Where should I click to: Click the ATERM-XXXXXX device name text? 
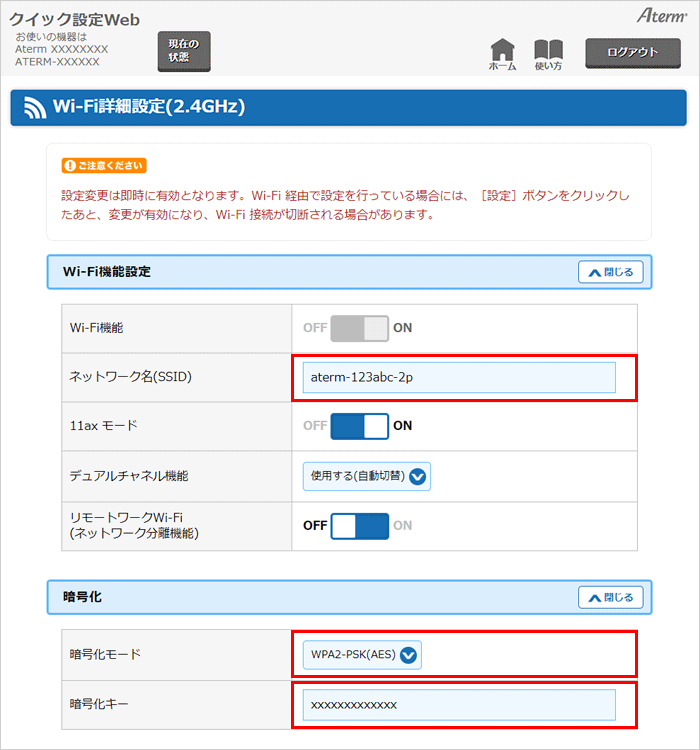tap(57, 62)
